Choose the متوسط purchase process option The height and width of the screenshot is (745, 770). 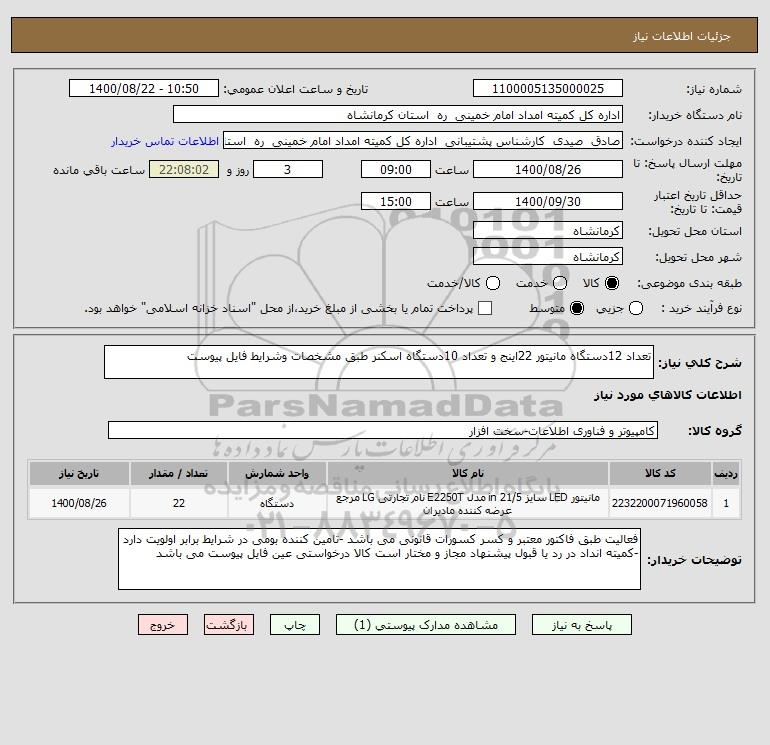click(577, 308)
